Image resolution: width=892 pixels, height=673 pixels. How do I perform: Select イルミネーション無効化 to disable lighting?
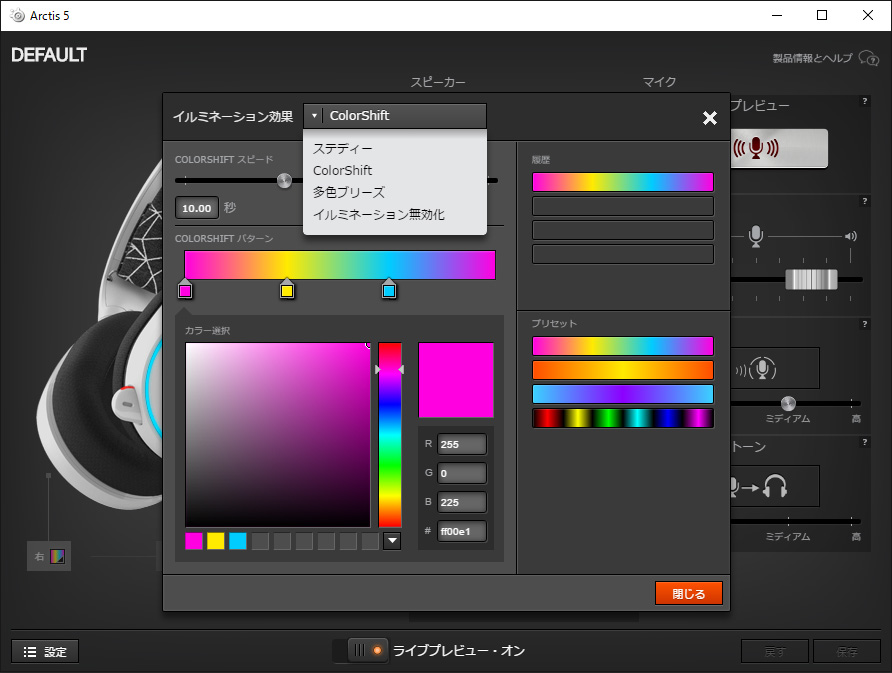378,214
